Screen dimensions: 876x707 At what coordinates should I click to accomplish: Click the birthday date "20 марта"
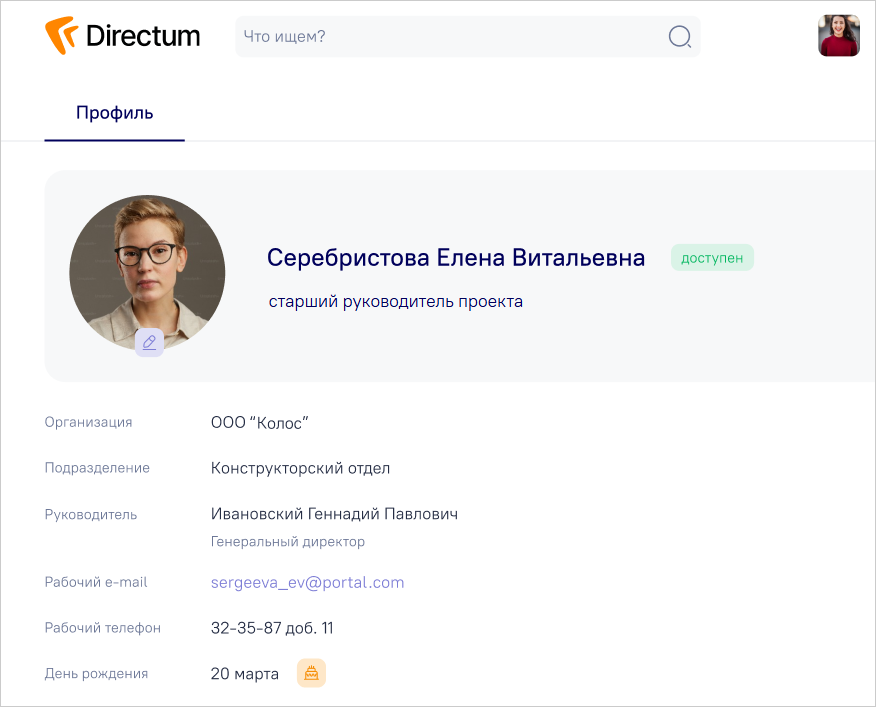(x=245, y=674)
